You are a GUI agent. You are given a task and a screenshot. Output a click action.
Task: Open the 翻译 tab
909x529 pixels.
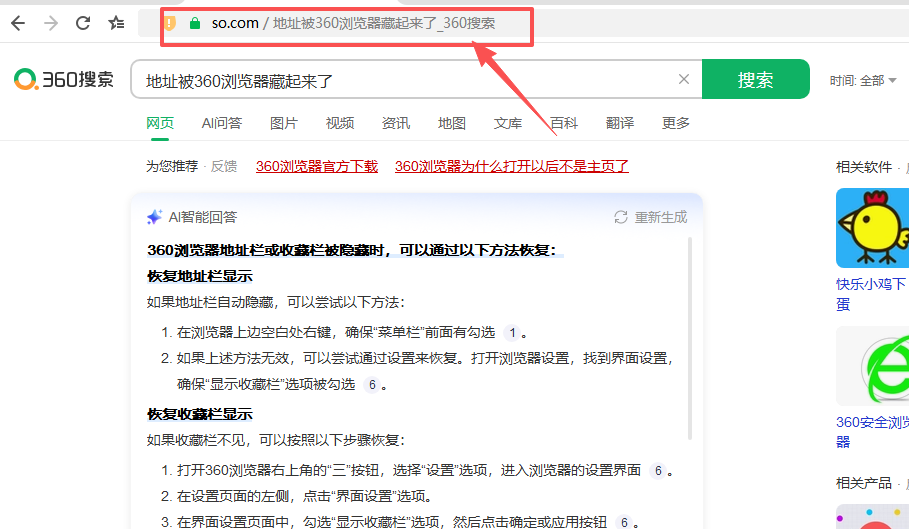620,123
